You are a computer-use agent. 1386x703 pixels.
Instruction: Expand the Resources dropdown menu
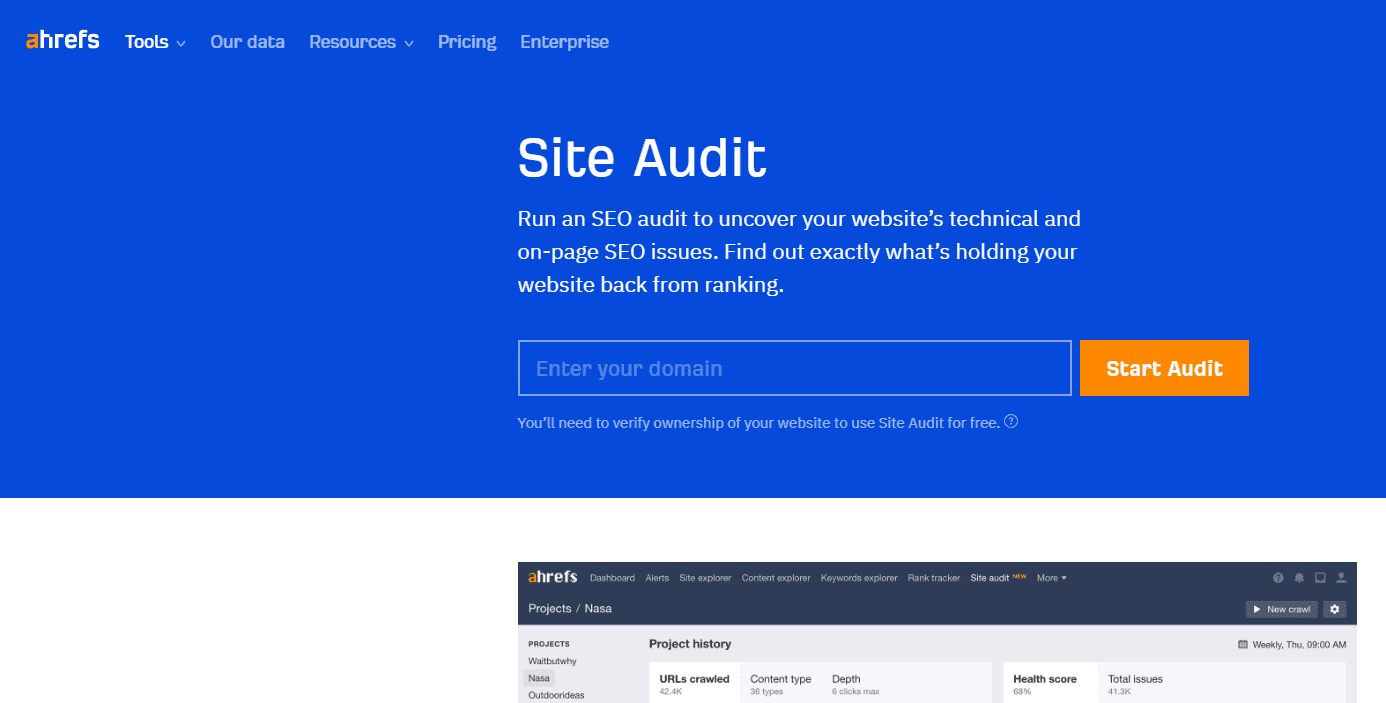361,42
